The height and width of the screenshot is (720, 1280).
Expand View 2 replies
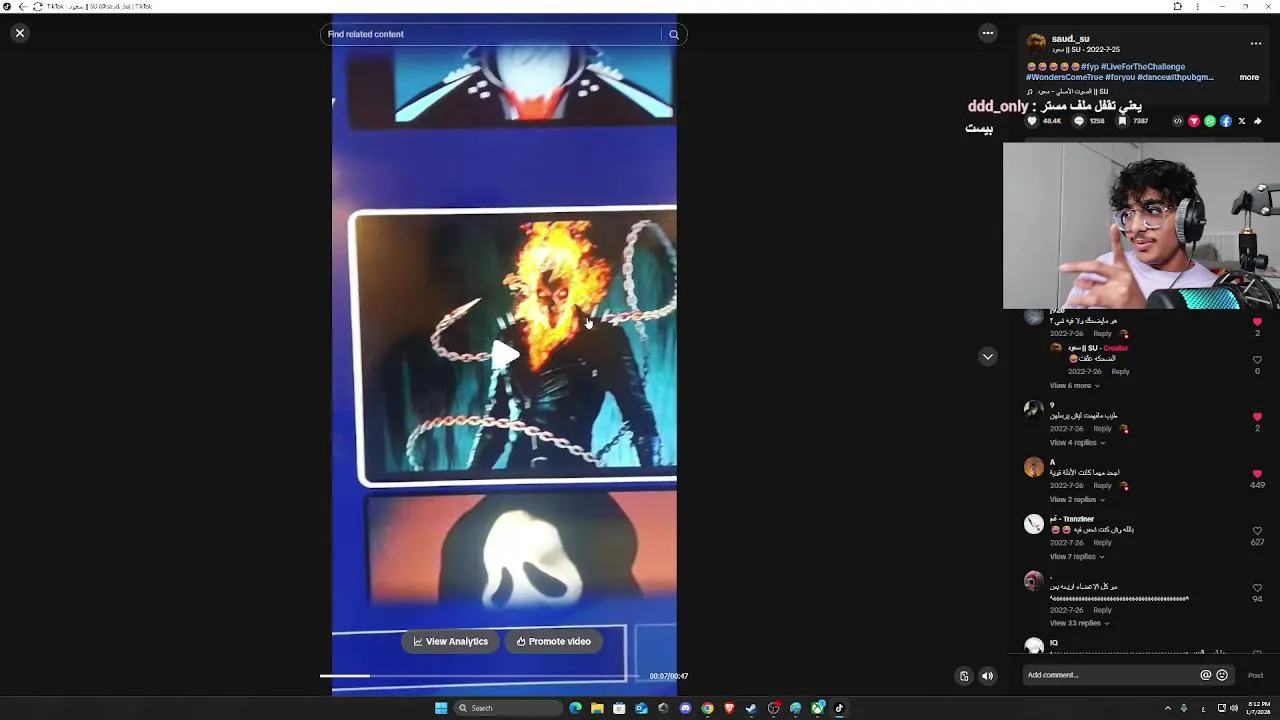(x=1077, y=500)
